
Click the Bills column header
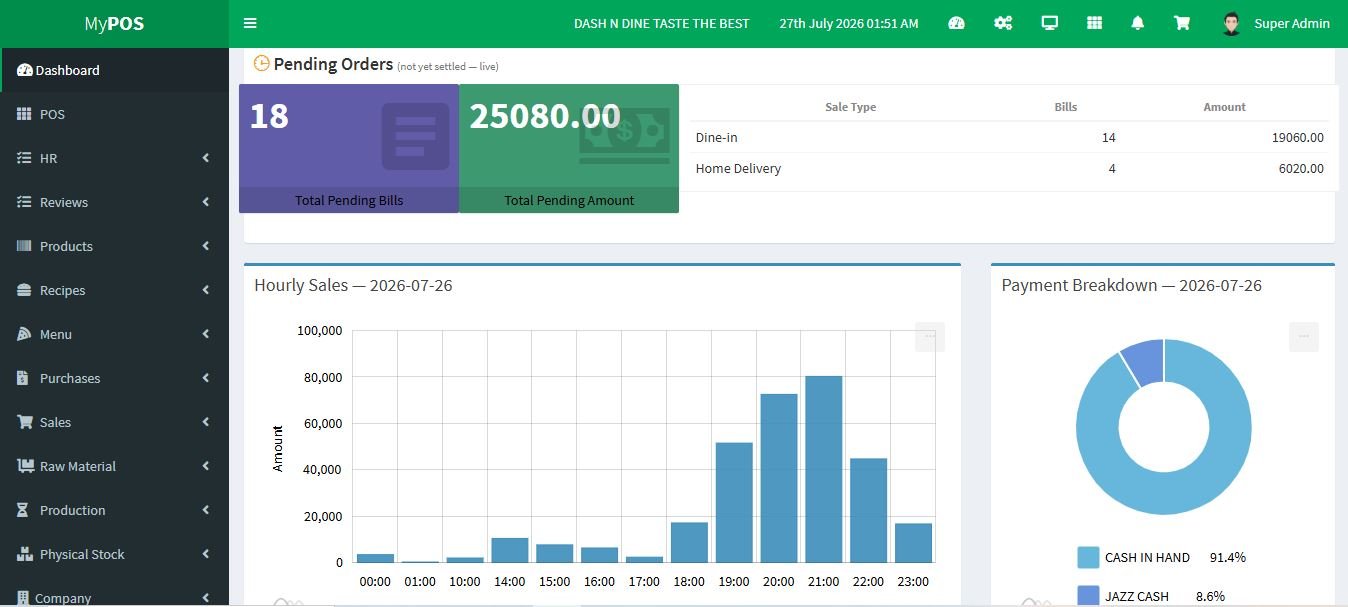click(1065, 107)
